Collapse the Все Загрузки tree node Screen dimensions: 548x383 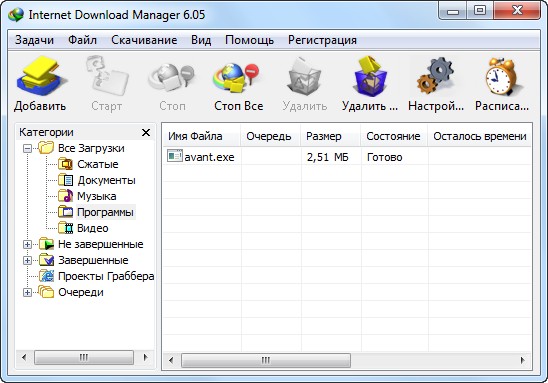click(x=27, y=149)
